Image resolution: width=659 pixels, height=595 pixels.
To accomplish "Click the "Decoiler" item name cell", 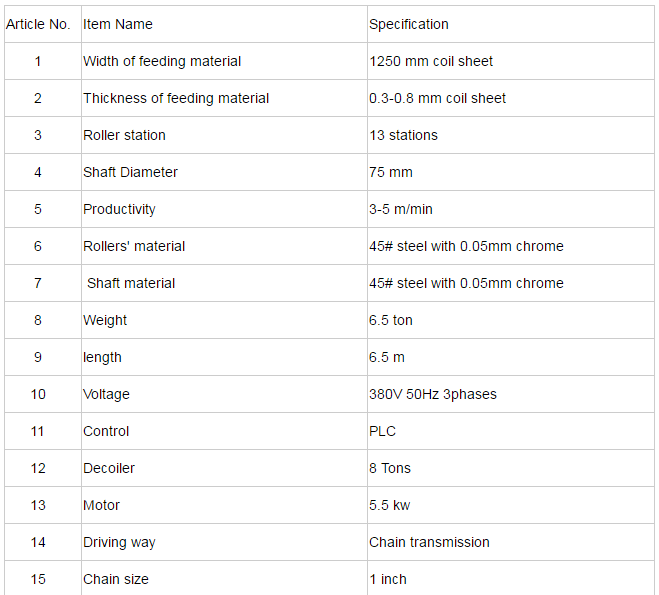I will coord(109,468).
